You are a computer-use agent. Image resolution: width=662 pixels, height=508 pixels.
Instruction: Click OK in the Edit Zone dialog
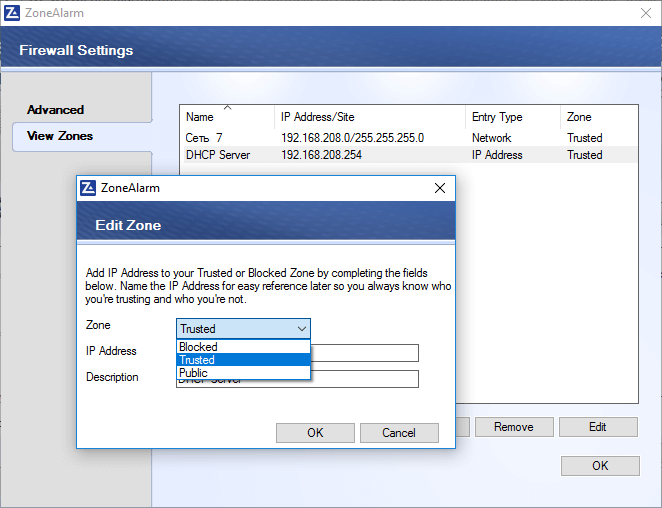[x=315, y=433]
